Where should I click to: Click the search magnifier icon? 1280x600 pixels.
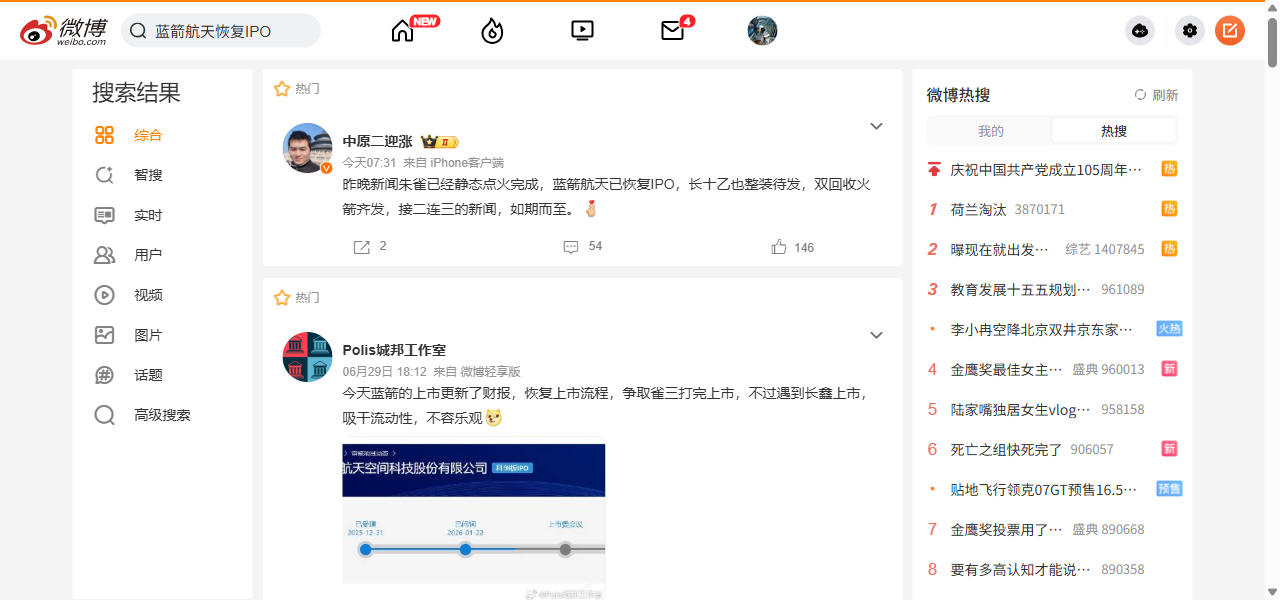click(139, 31)
